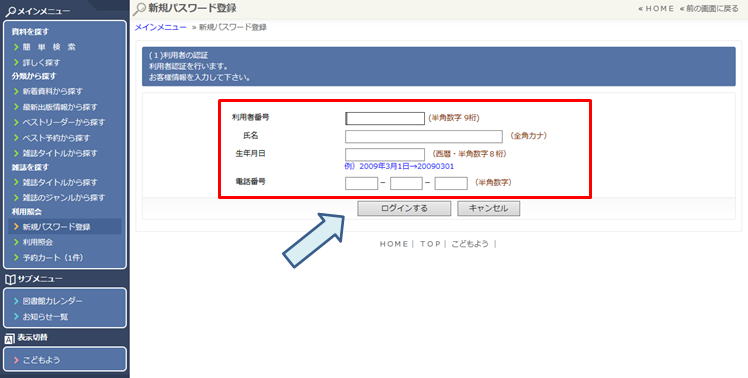The height and width of the screenshot is (378, 748).
Task: Click the キャンセル button
Action: coord(488,209)
